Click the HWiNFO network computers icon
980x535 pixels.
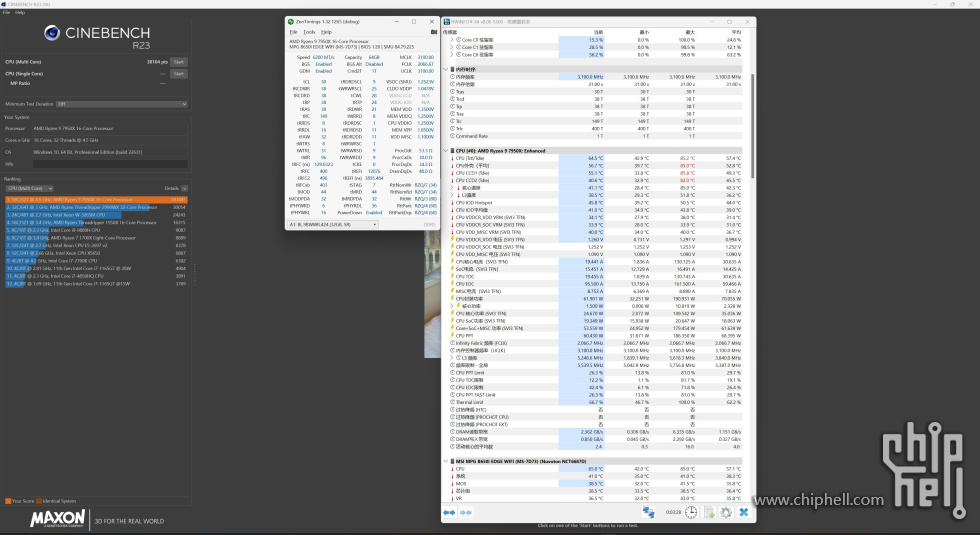pos(649,512)
